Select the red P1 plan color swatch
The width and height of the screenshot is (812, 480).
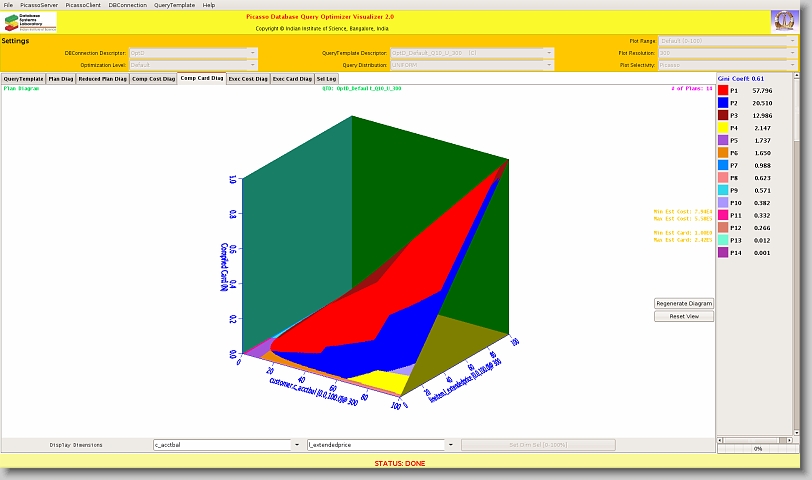click(x=723, y=90)
